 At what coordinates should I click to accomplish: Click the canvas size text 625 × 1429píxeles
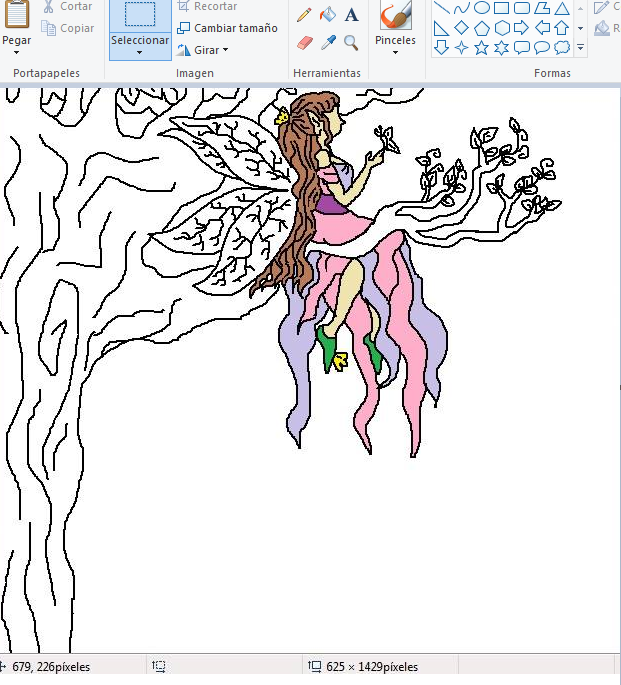tap(372, 667)
